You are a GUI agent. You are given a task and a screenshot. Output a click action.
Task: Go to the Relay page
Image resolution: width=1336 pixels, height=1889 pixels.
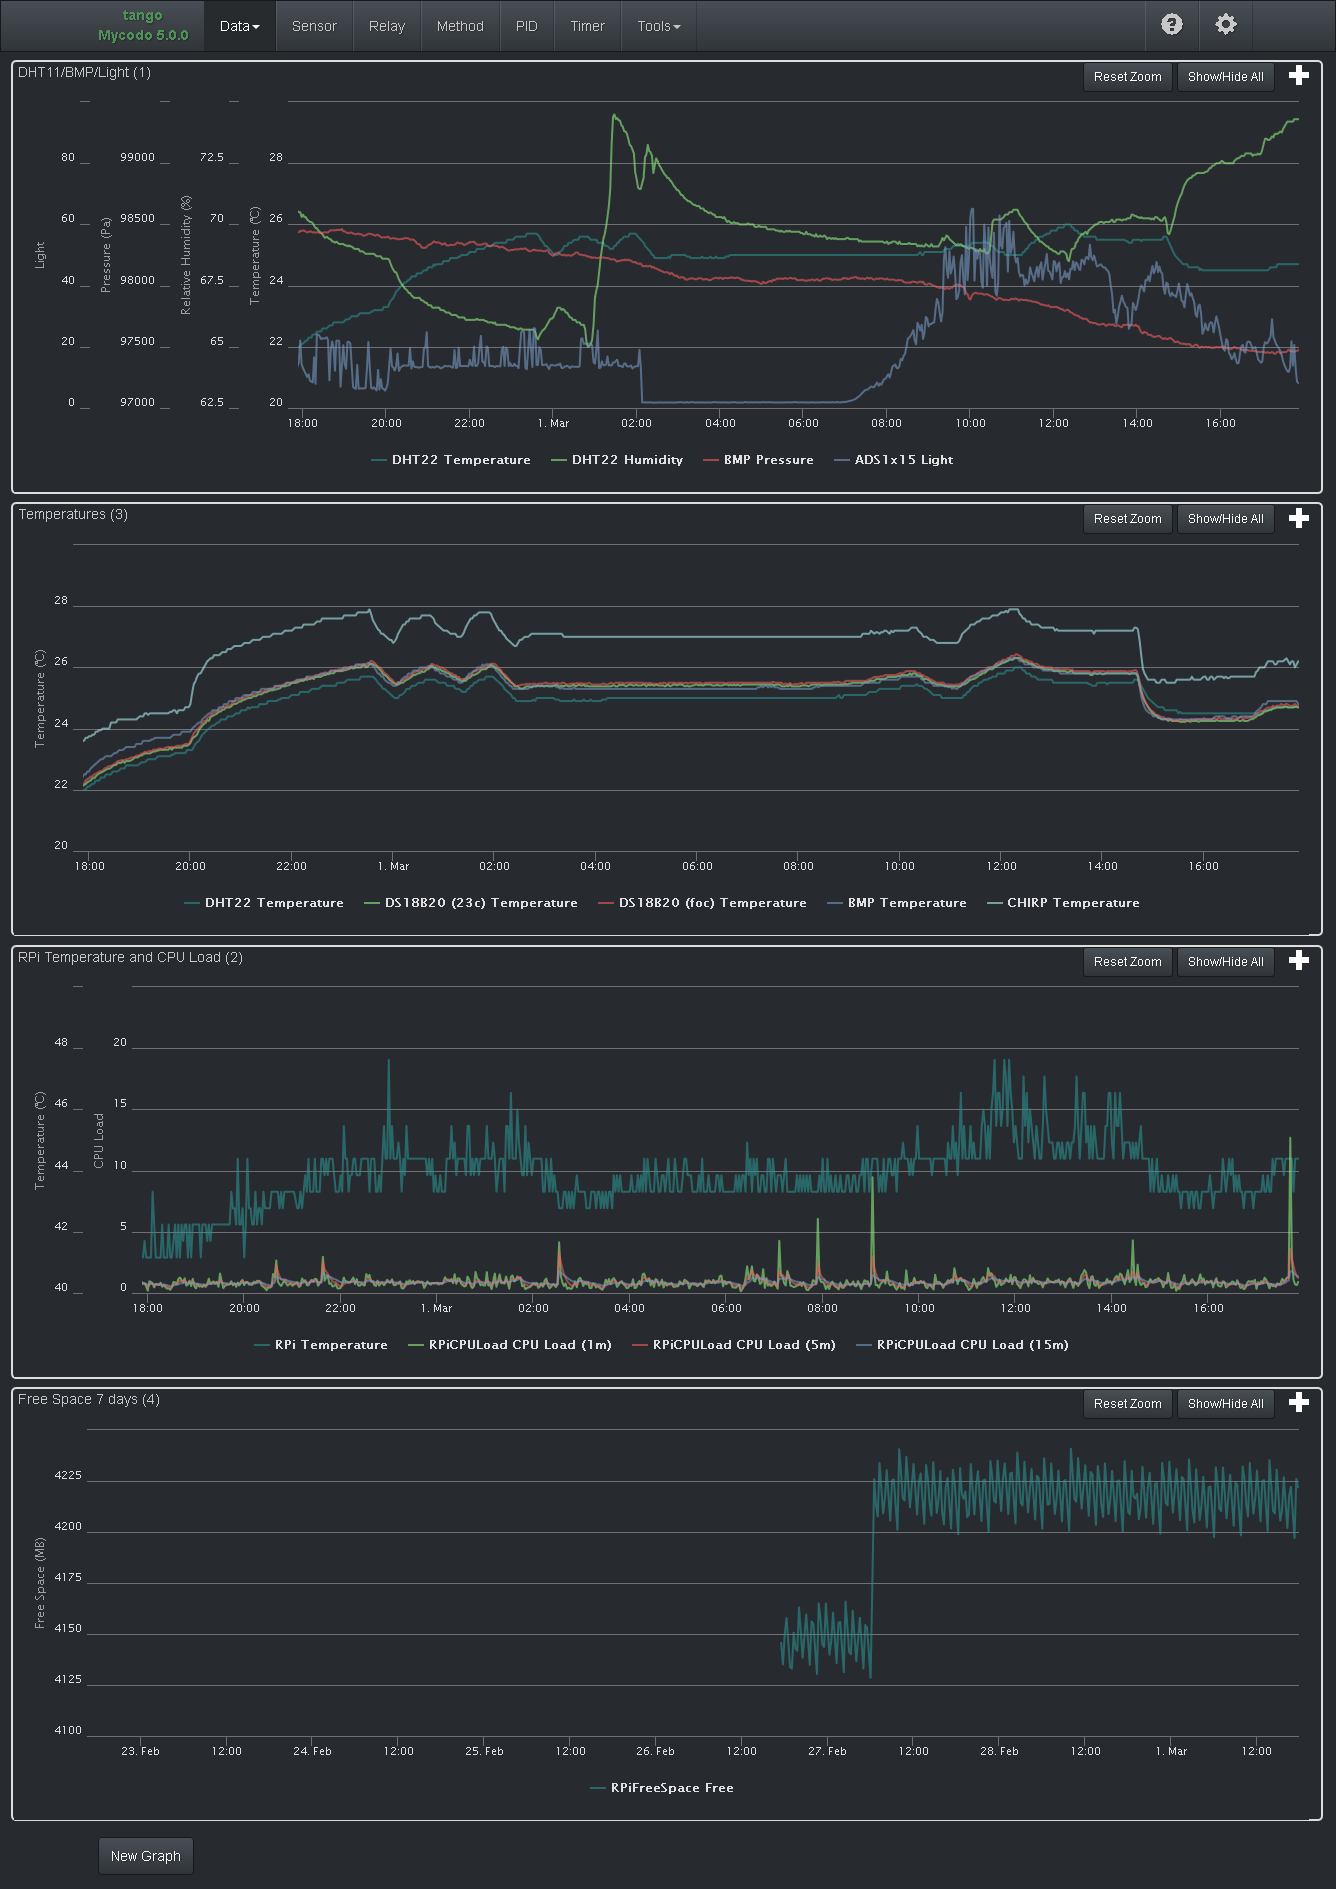pos(387,26)
